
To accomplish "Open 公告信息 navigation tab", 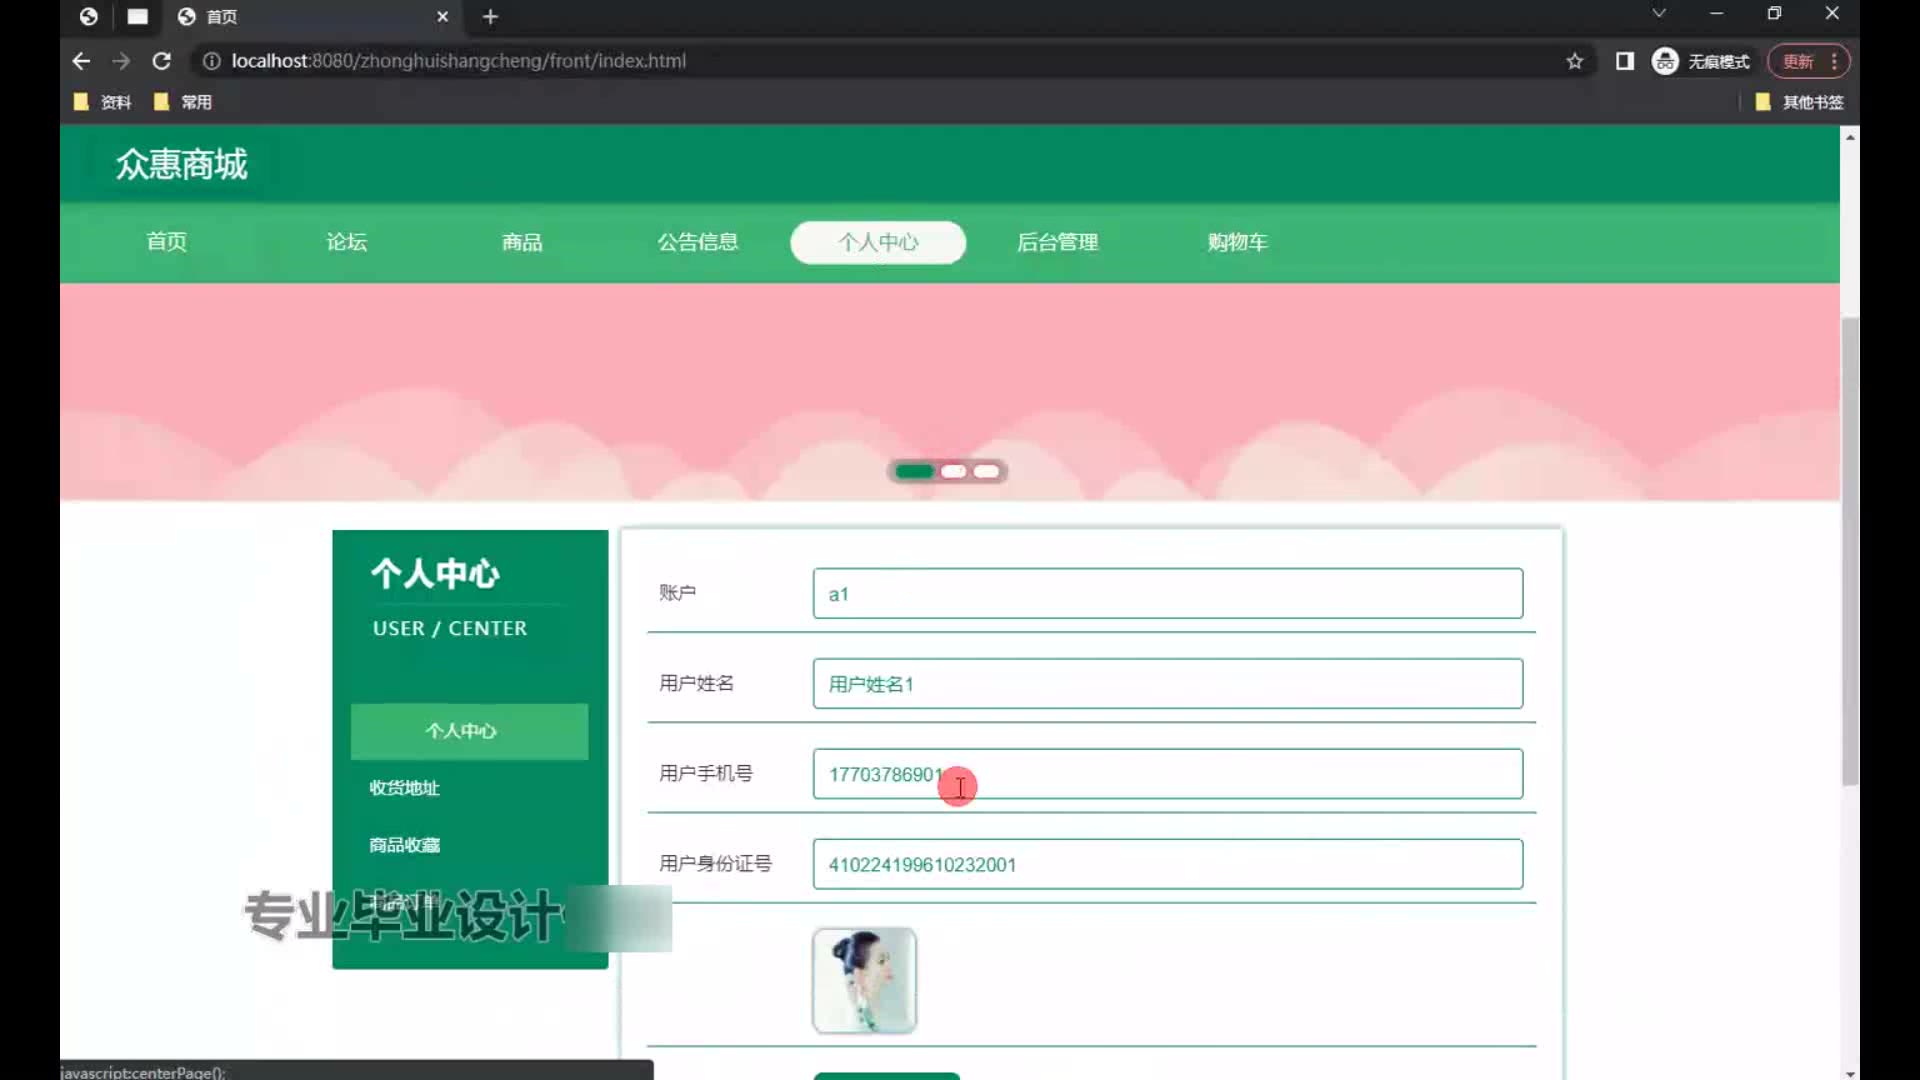I will 698,242.
